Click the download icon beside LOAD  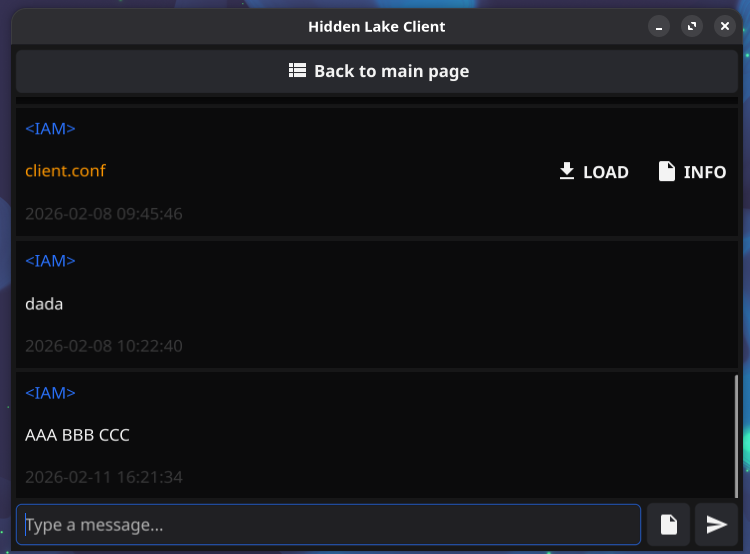point(567,171)
